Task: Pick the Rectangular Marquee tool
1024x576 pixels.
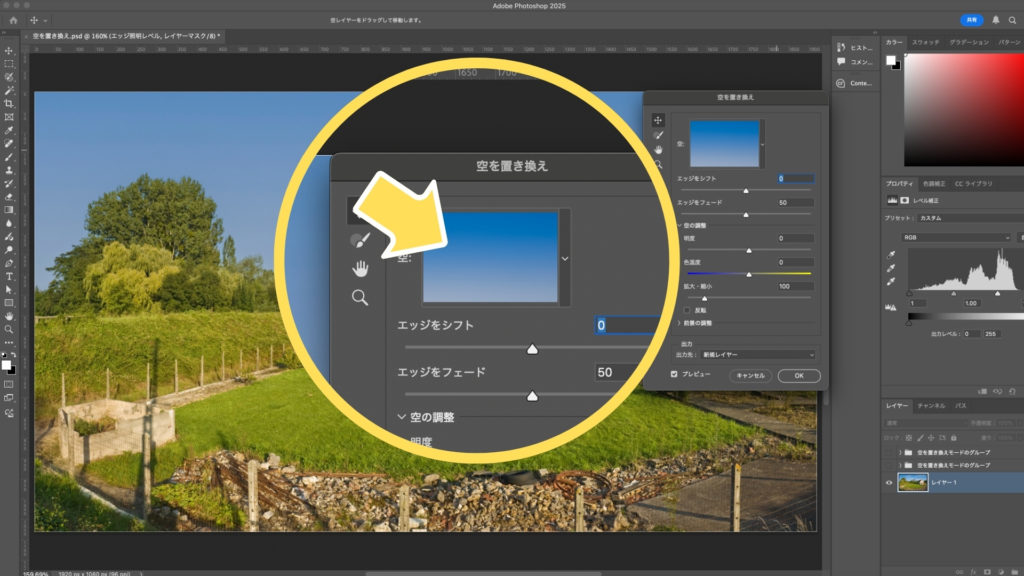Action: click(x=9, y=64)
